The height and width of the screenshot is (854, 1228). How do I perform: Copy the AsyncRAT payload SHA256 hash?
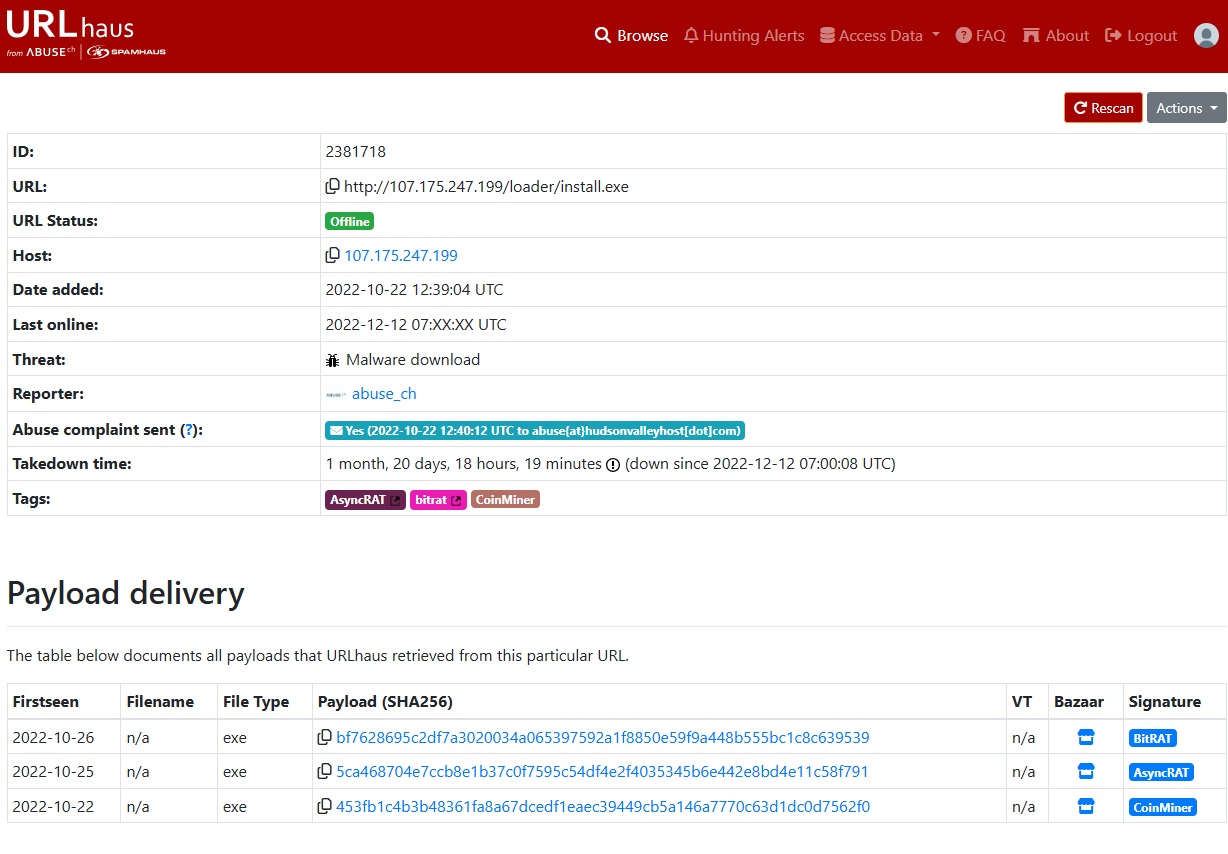325,772
